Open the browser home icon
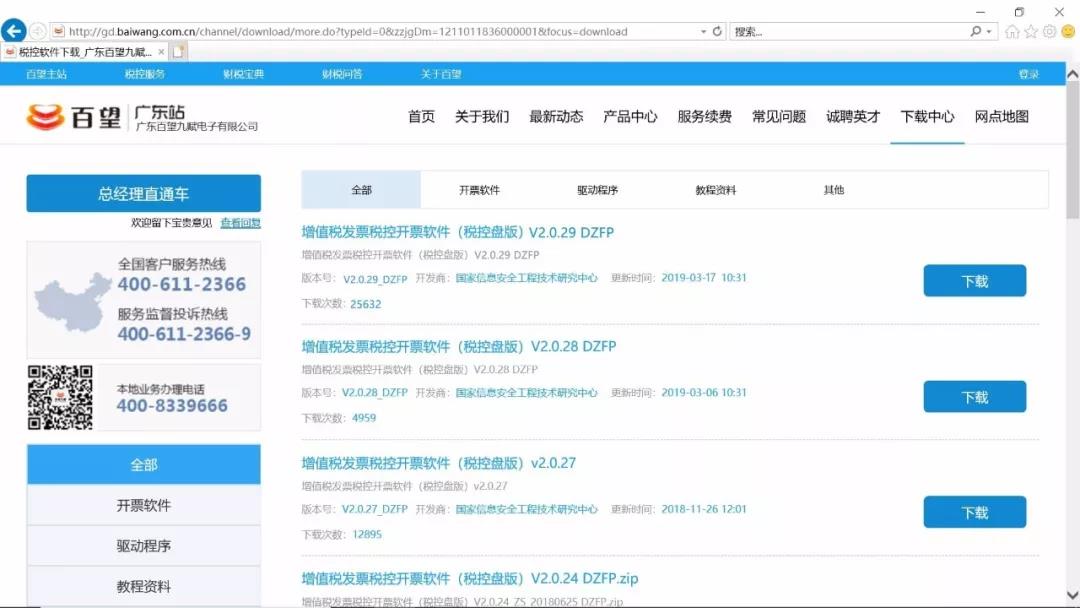This screenshot has height=608, width=1080. click(x=1012, y=32)
